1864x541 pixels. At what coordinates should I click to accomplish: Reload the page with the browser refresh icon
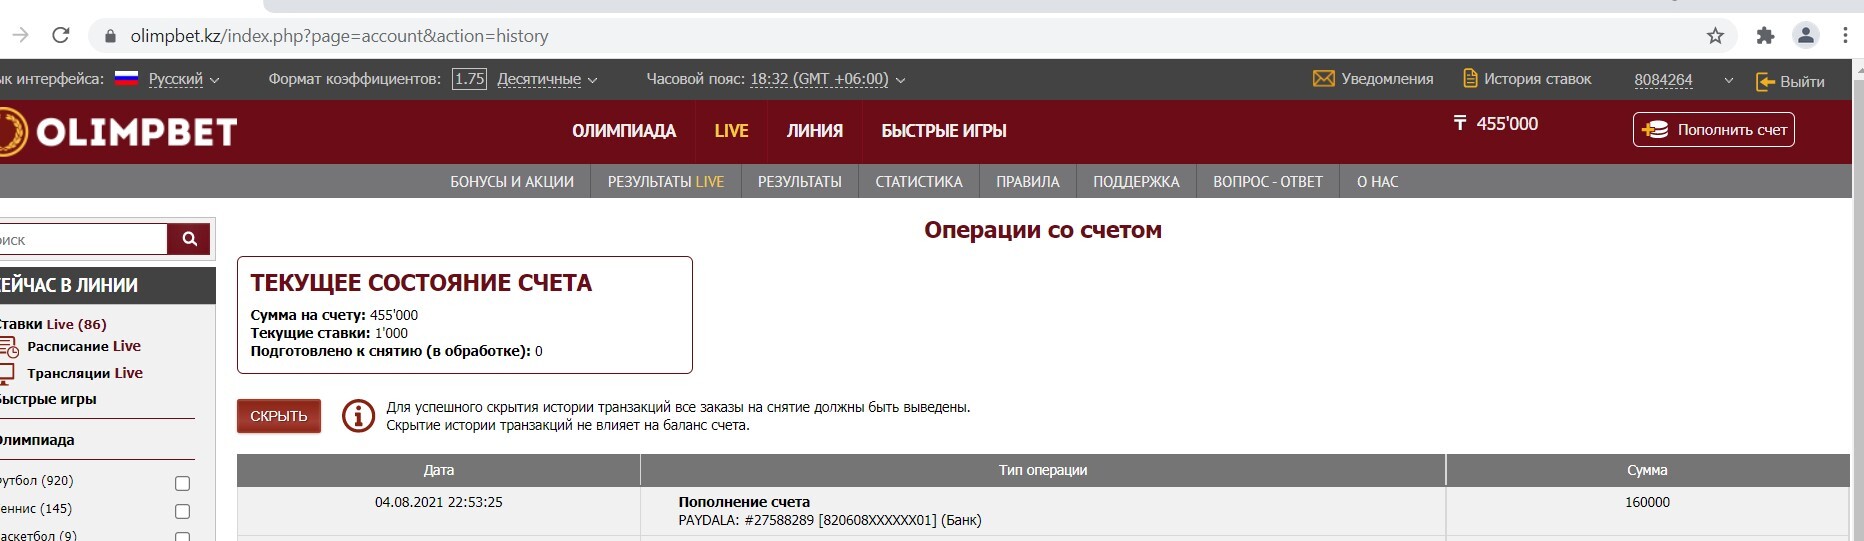60,35
